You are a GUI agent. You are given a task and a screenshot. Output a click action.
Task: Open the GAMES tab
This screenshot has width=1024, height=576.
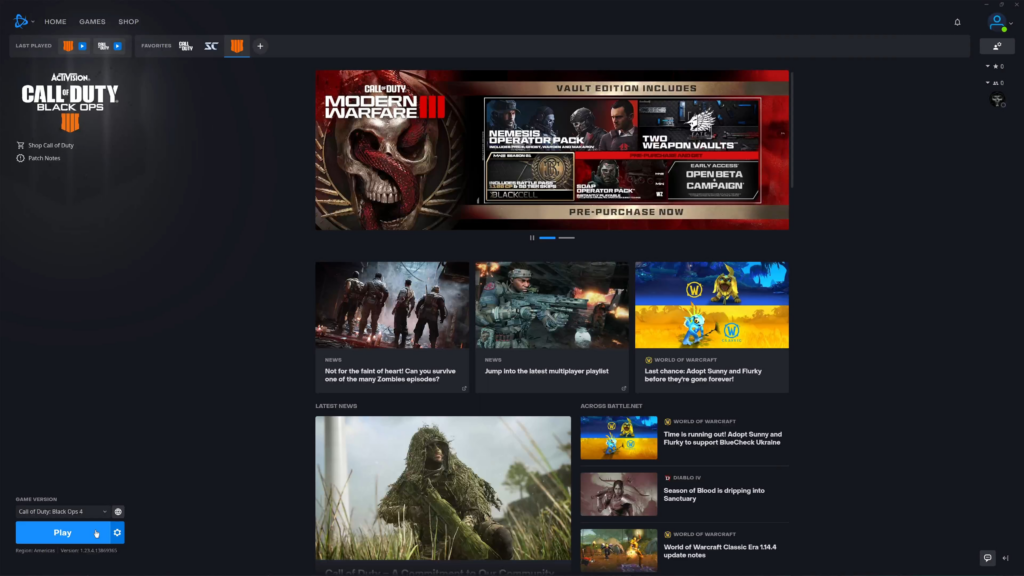coord(92,22)
